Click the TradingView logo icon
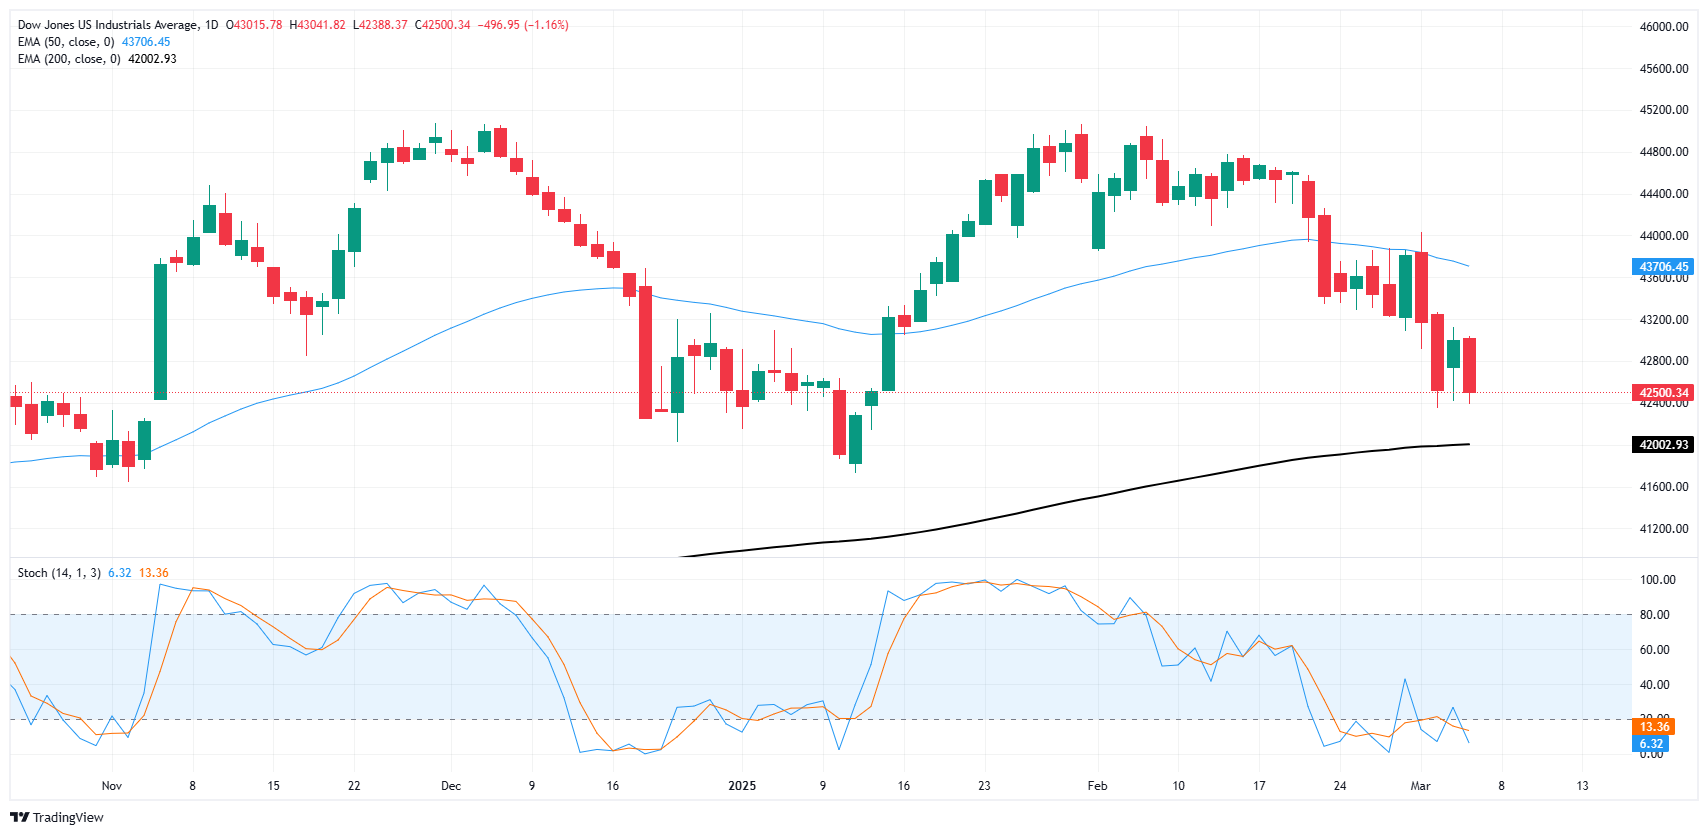 coord(20,817)
